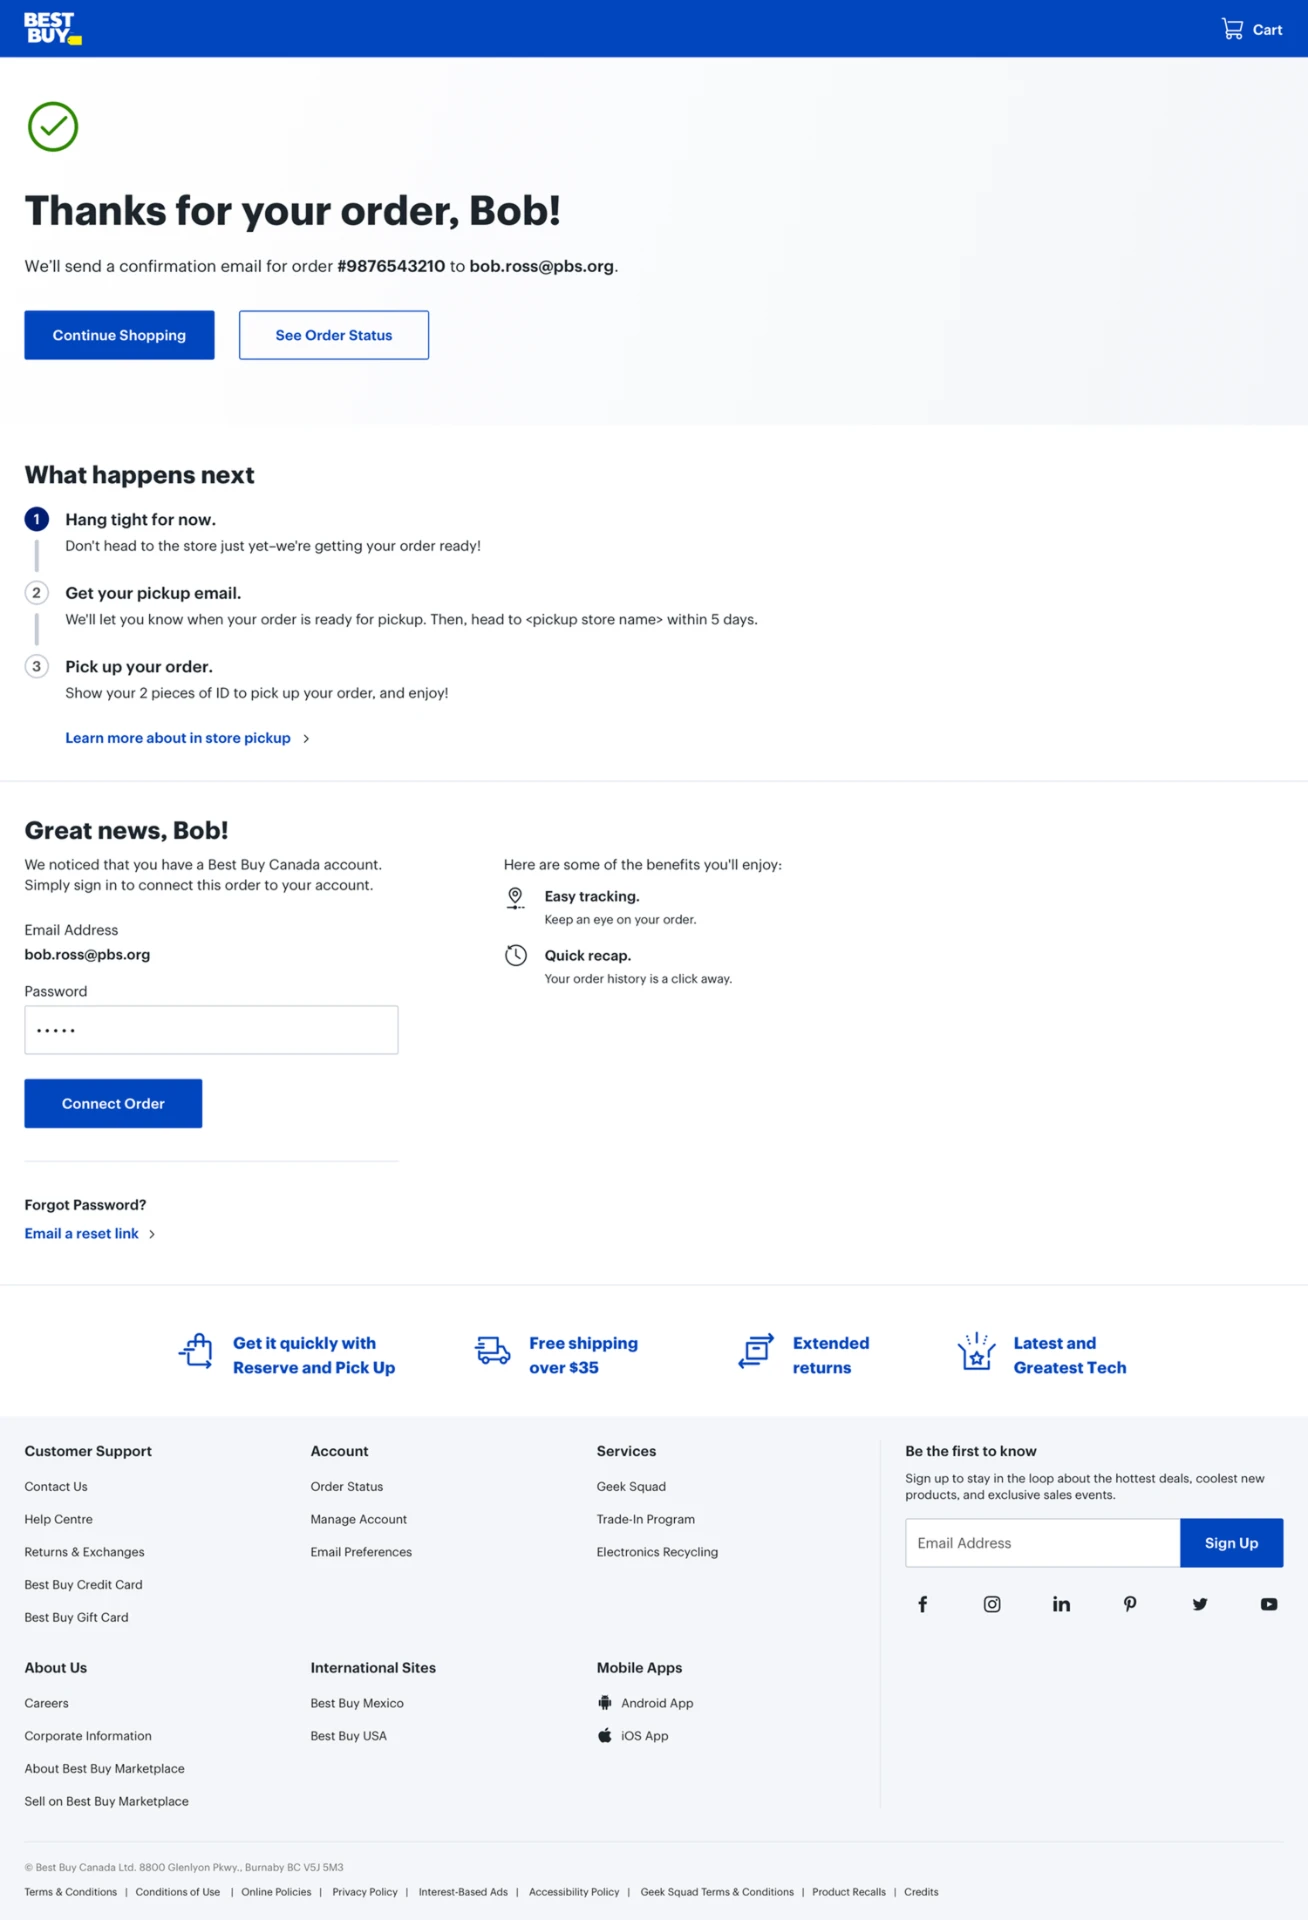Open the Careers link
This screenshot has height=1920, width=1308.
point(47,1703)
